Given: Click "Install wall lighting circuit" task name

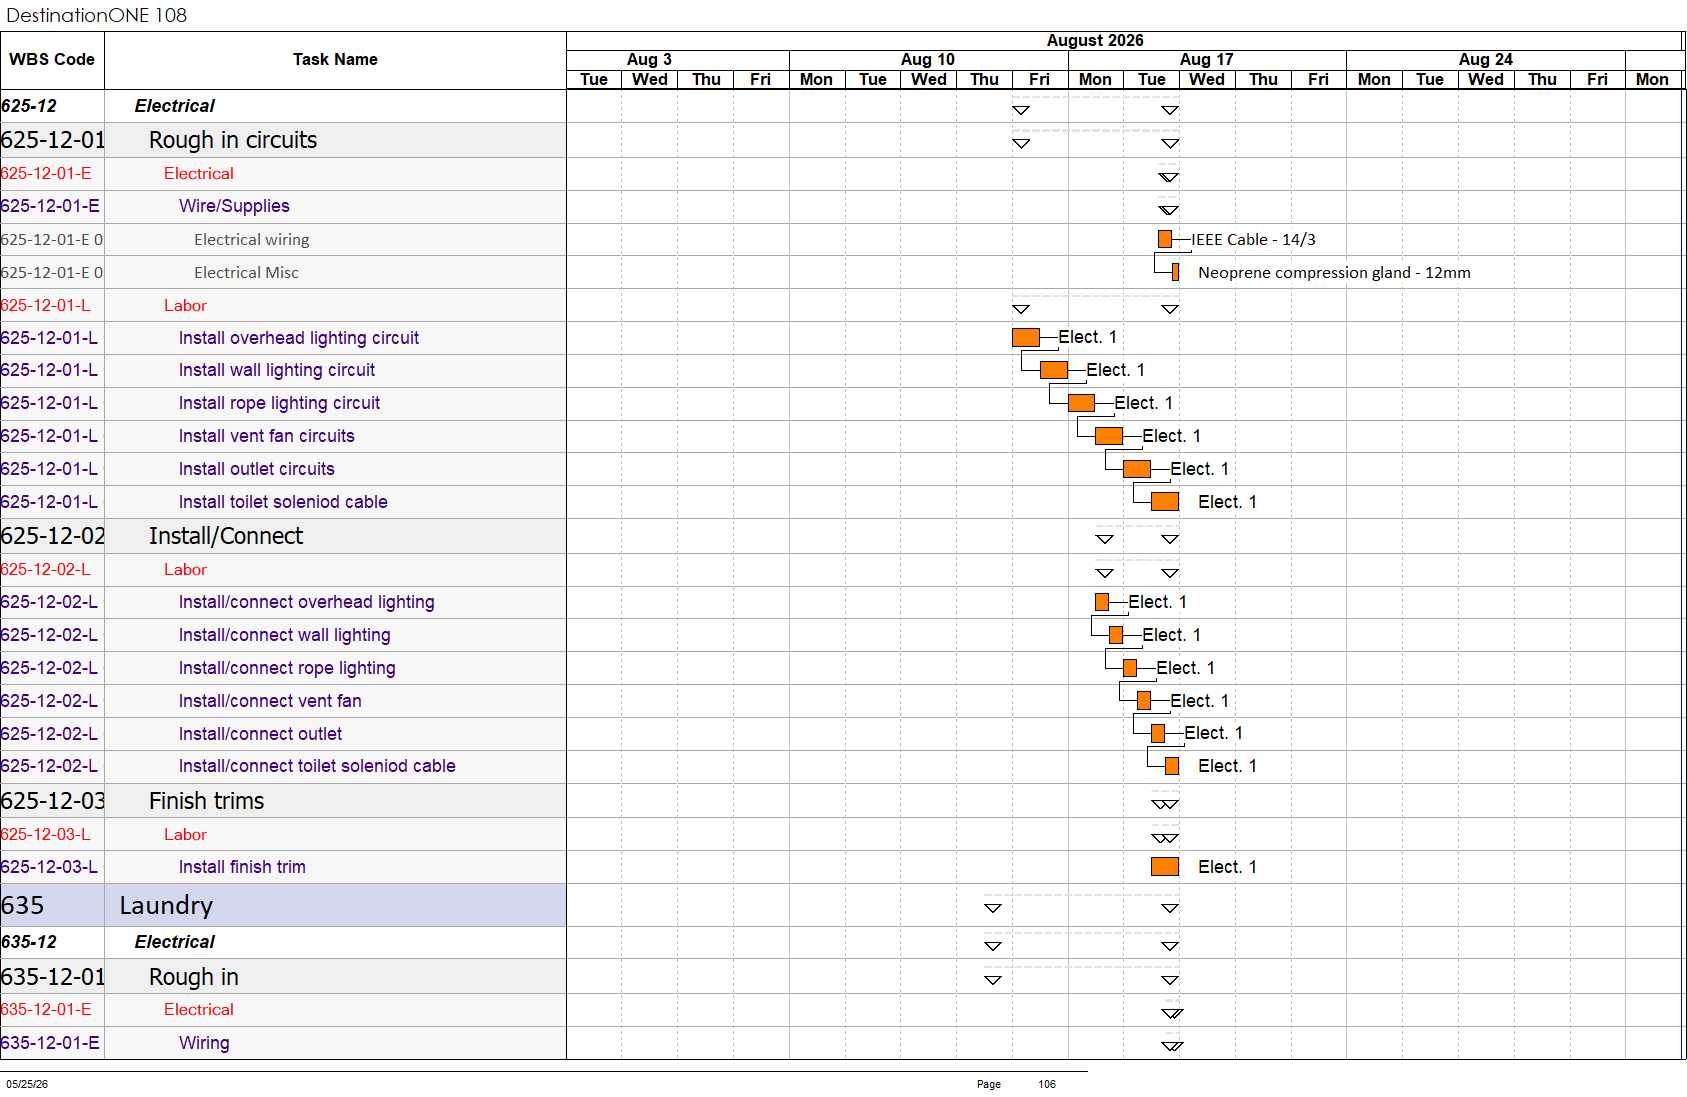Looking at the screenshot, I should [x=277, y=370].
